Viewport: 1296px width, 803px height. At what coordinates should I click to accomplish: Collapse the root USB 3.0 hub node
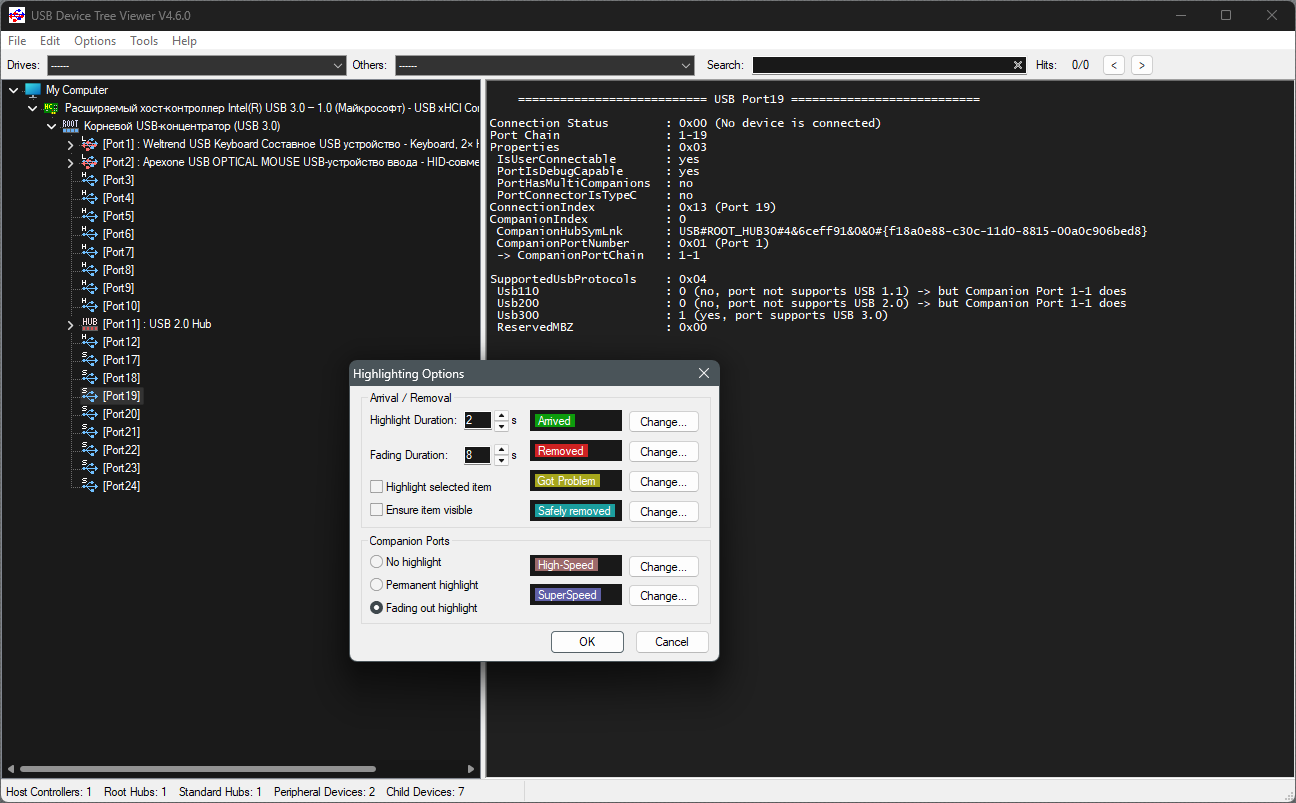(52, 126)
